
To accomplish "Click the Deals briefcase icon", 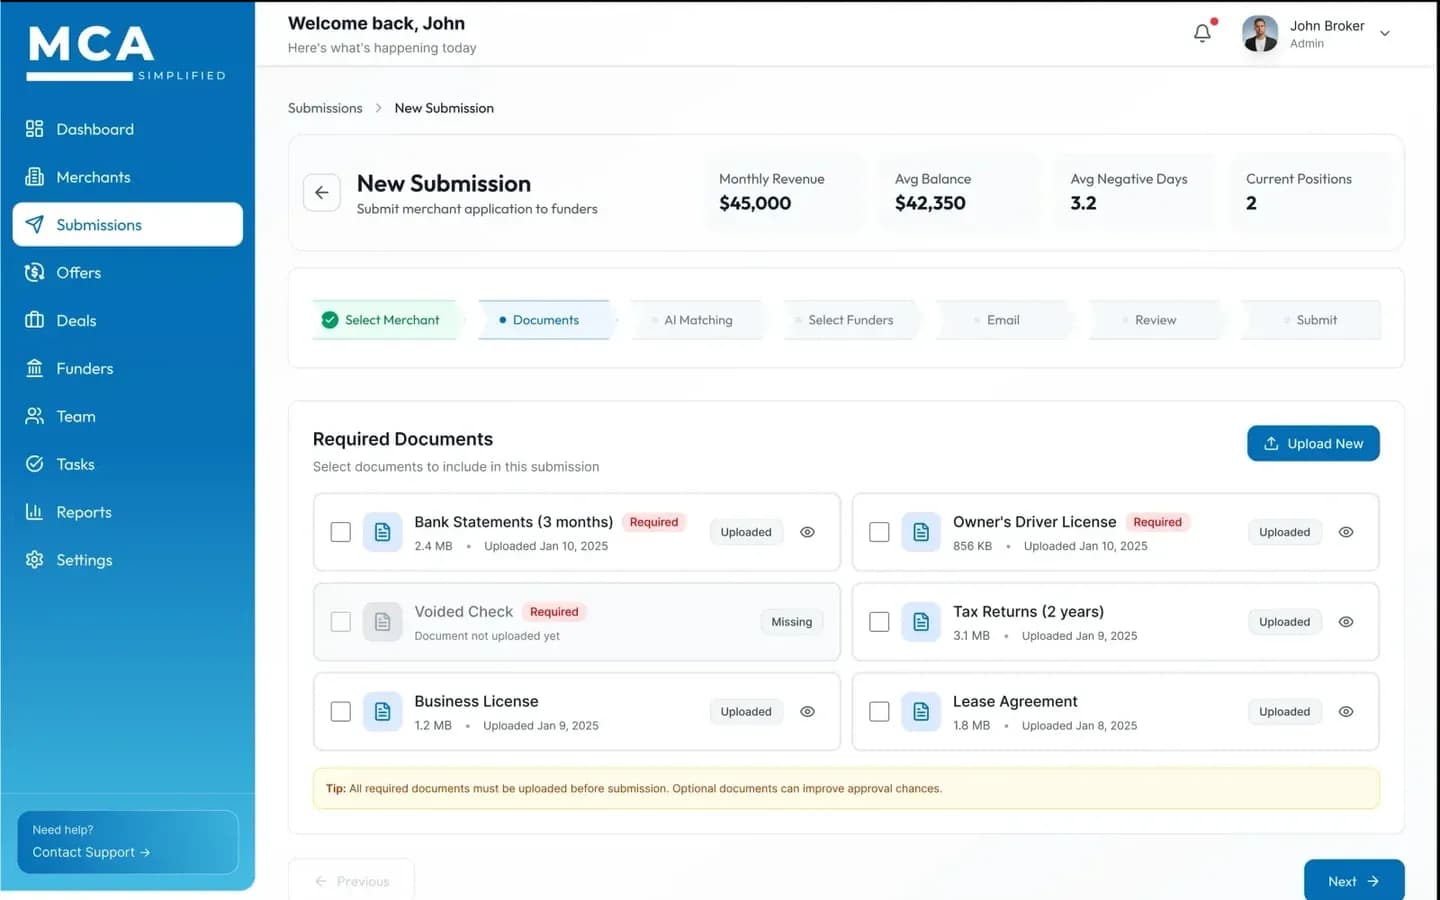I will pos(35,321).
